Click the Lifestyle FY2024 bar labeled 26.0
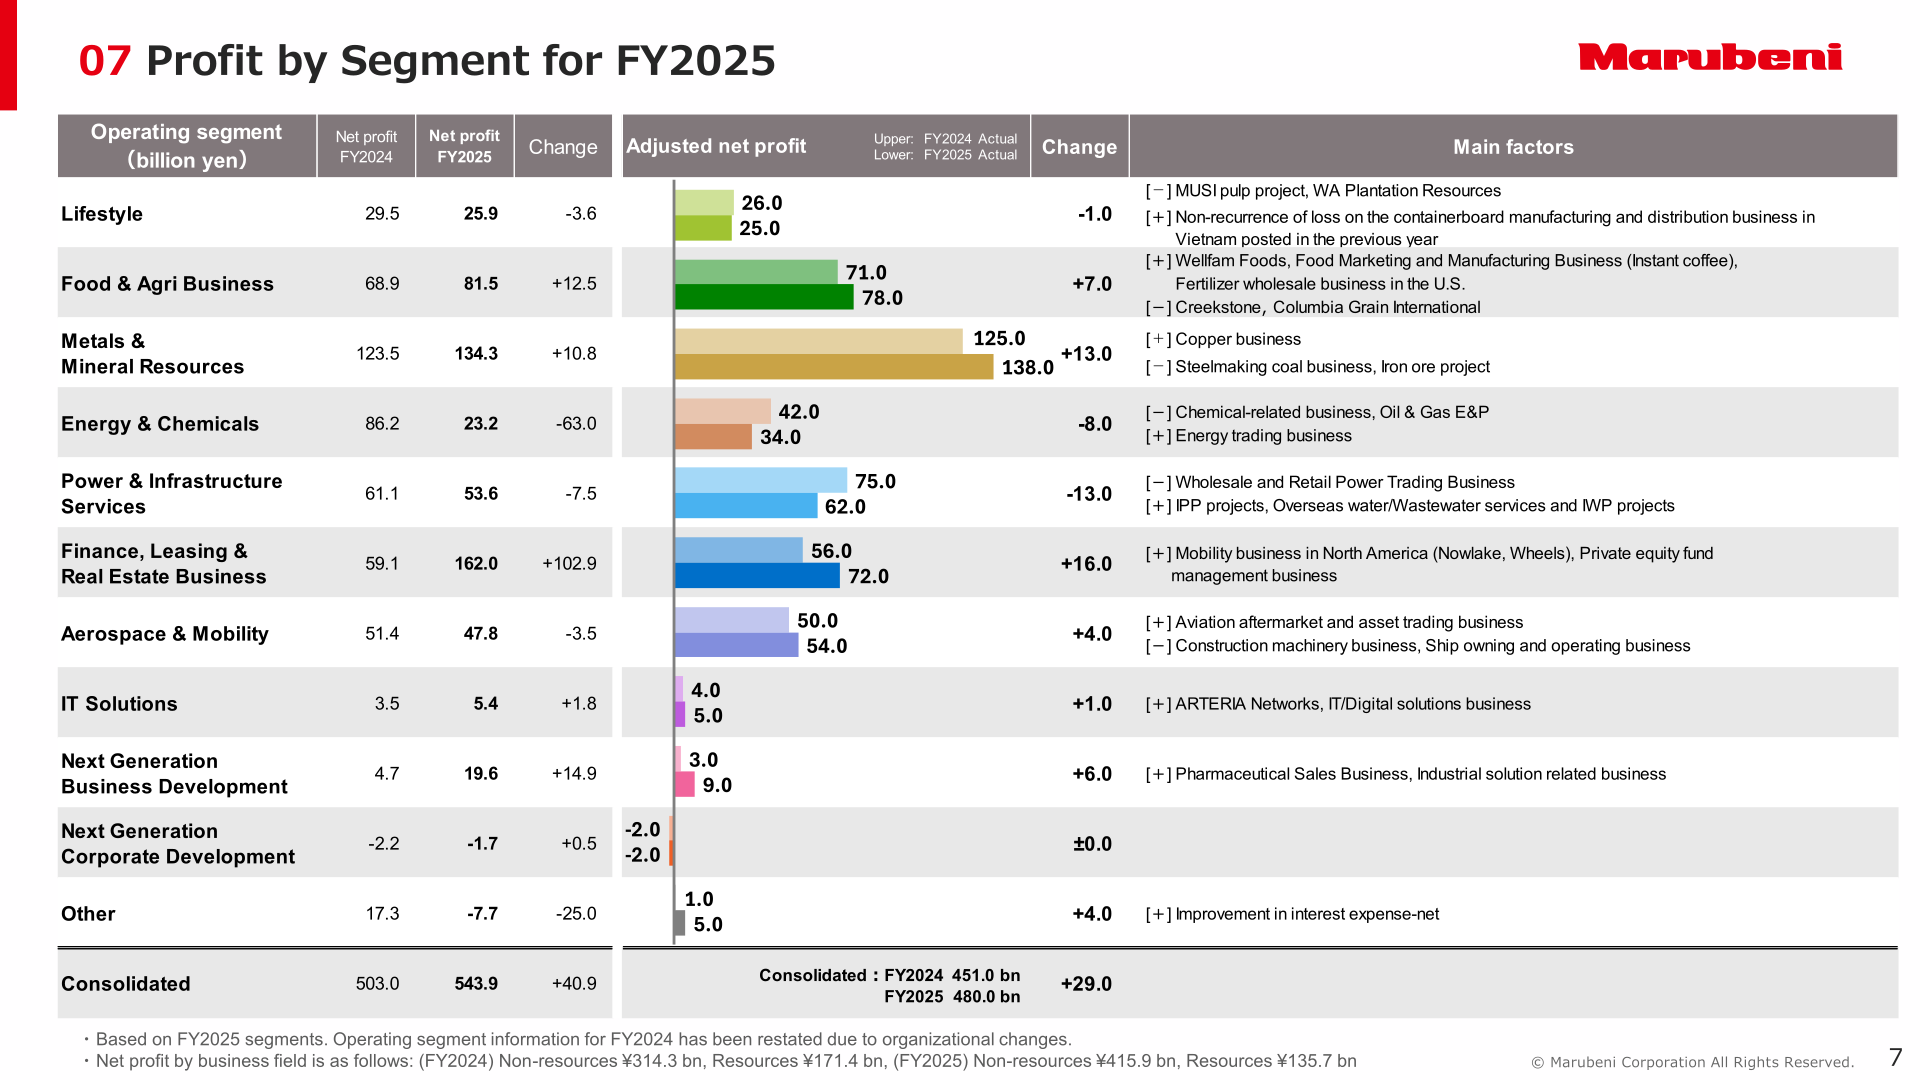 (704, 203)
